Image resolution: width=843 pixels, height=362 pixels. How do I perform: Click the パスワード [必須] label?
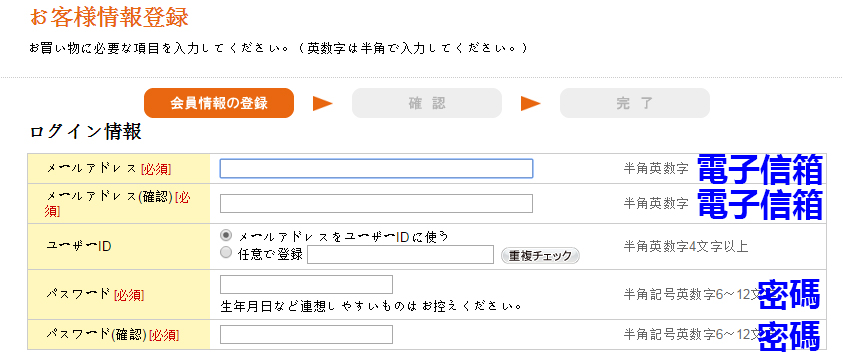click(95, 295)
